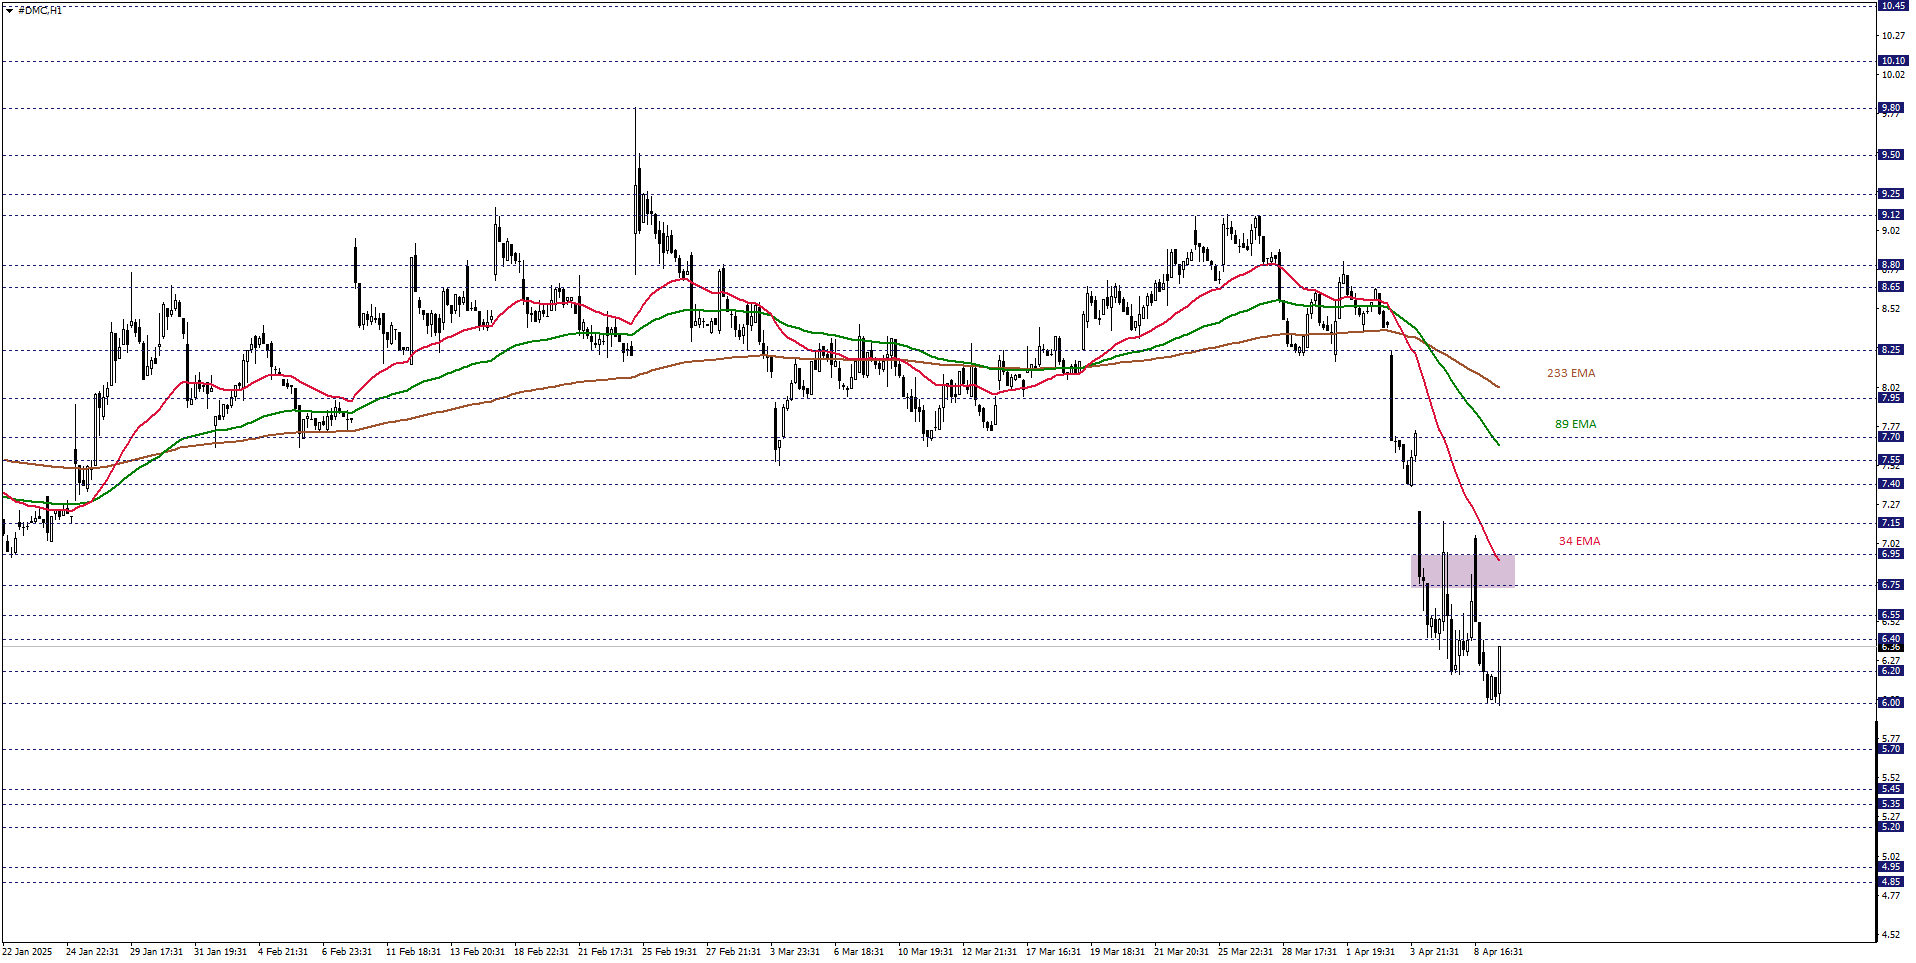Select the purple shaded rectangle zone
Screen dimensions: 1916x963
pyautogui.click(x=1462, y=570)
